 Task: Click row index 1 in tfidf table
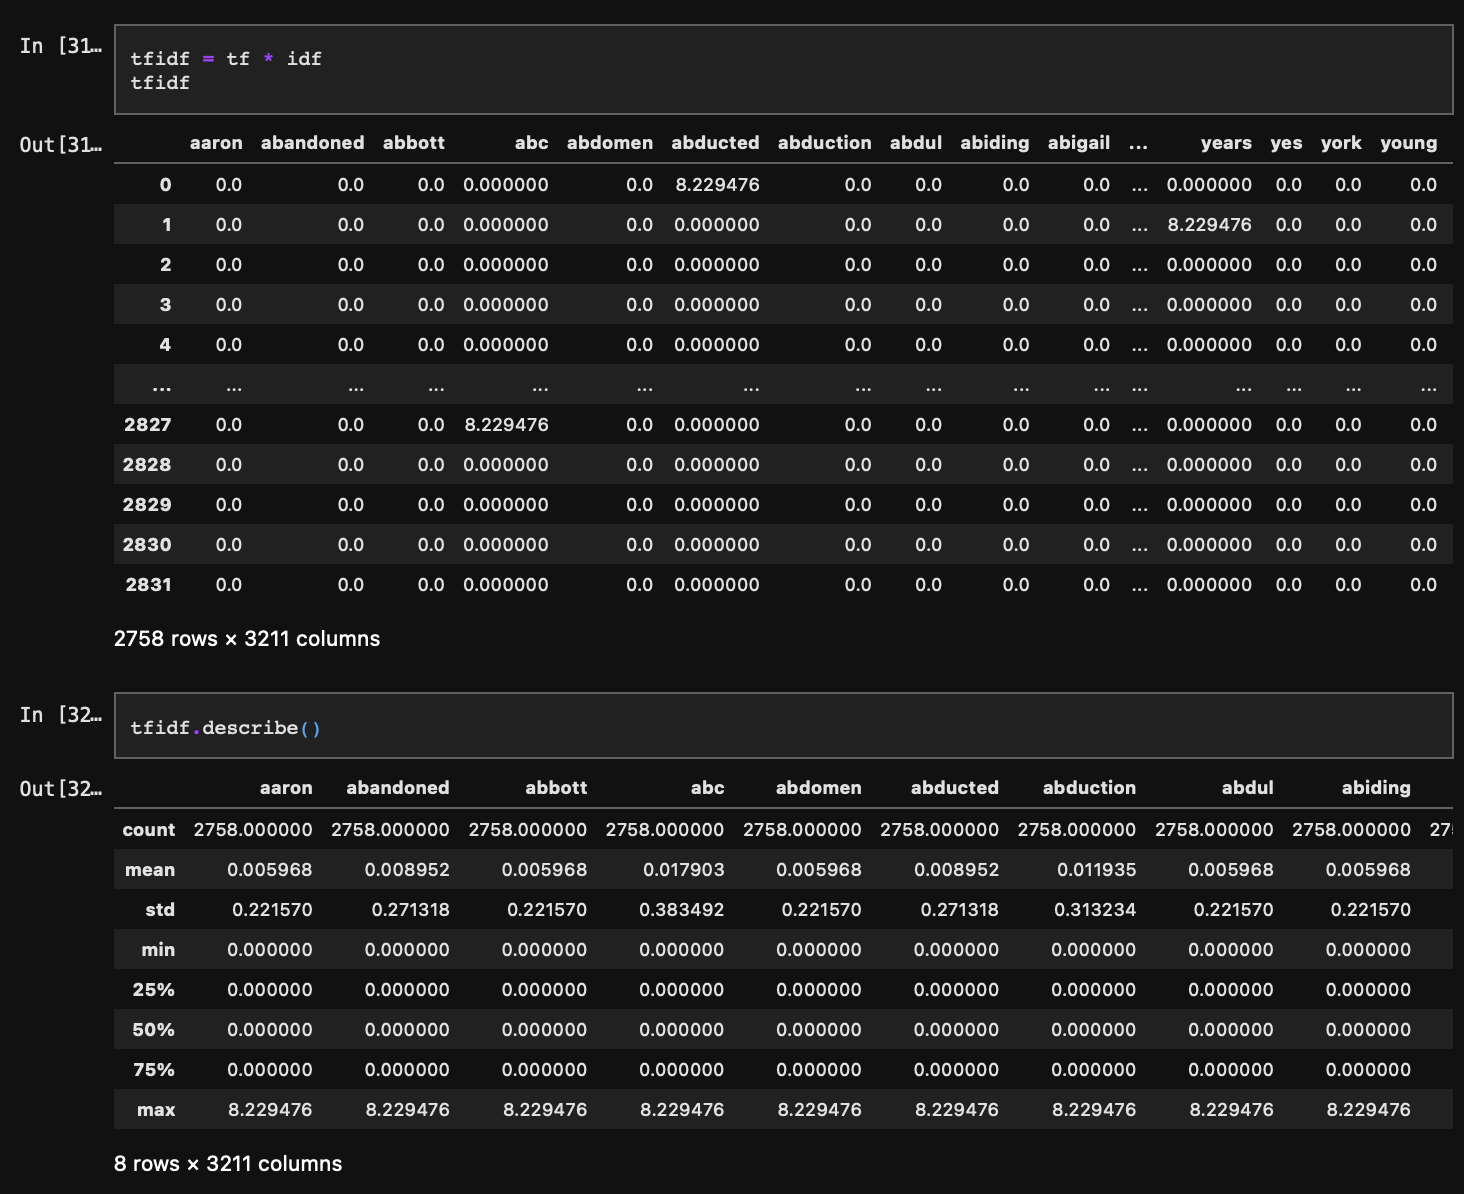166,225
